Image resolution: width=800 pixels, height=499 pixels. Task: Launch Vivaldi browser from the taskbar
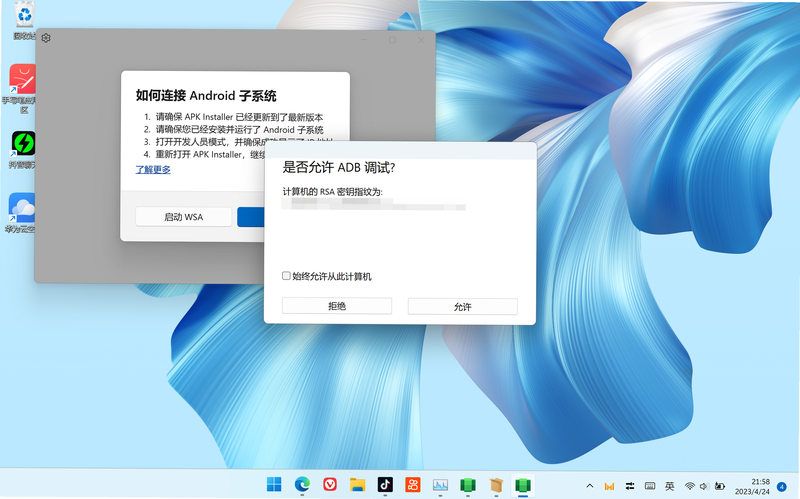point(330,484)
